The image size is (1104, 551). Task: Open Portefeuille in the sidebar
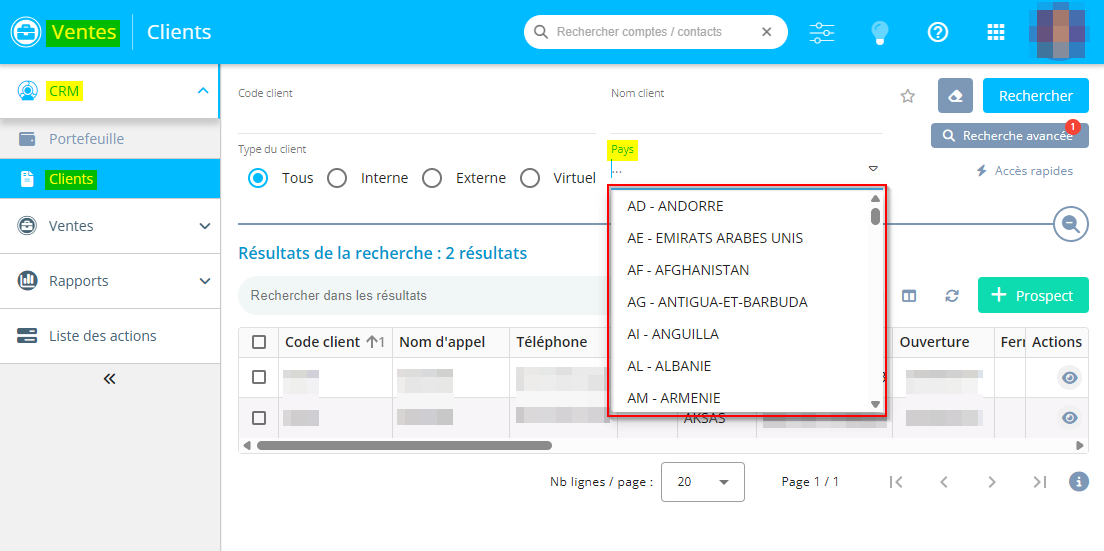click(87, 139)
